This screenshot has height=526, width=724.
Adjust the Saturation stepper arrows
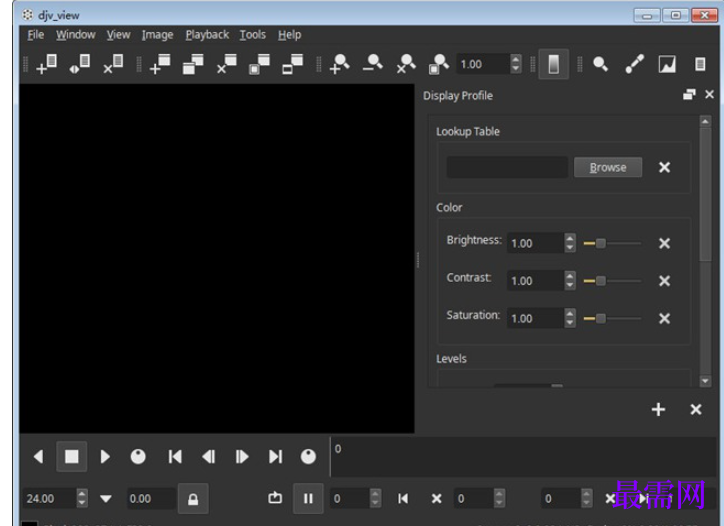(570, 318)
